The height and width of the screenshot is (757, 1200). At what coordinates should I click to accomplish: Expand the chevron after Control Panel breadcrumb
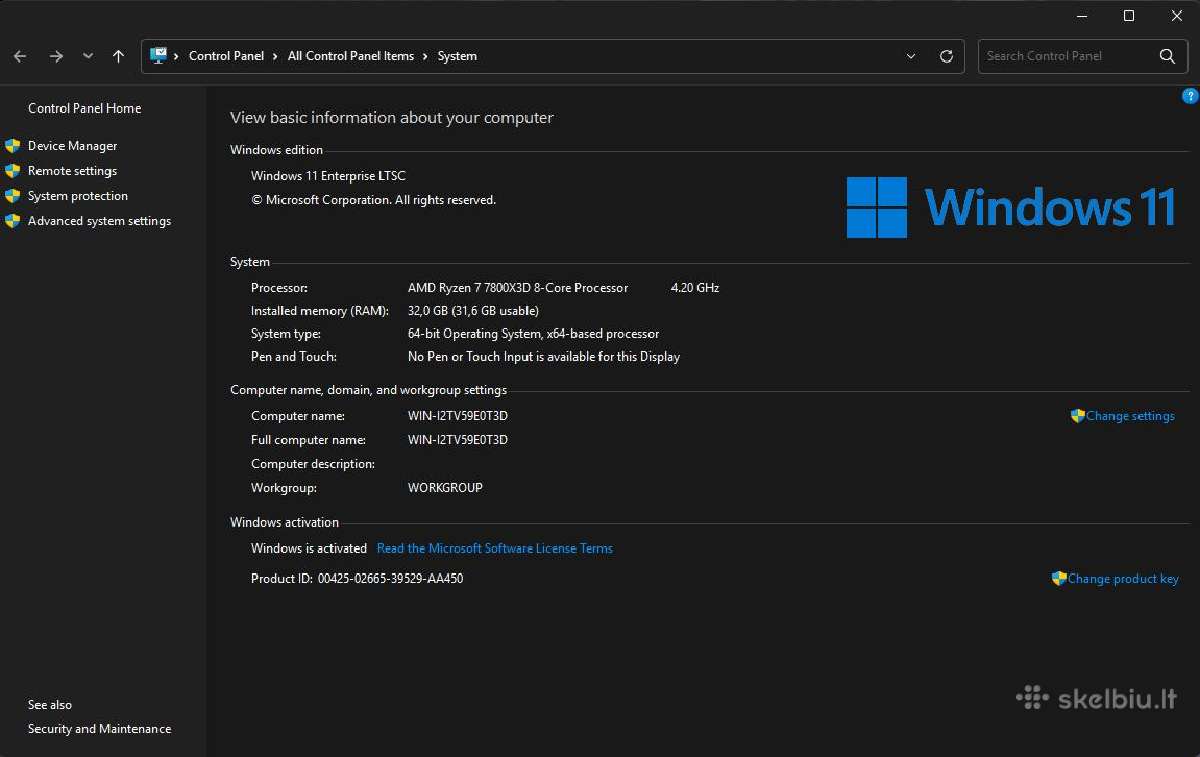[x=276, y=57]
